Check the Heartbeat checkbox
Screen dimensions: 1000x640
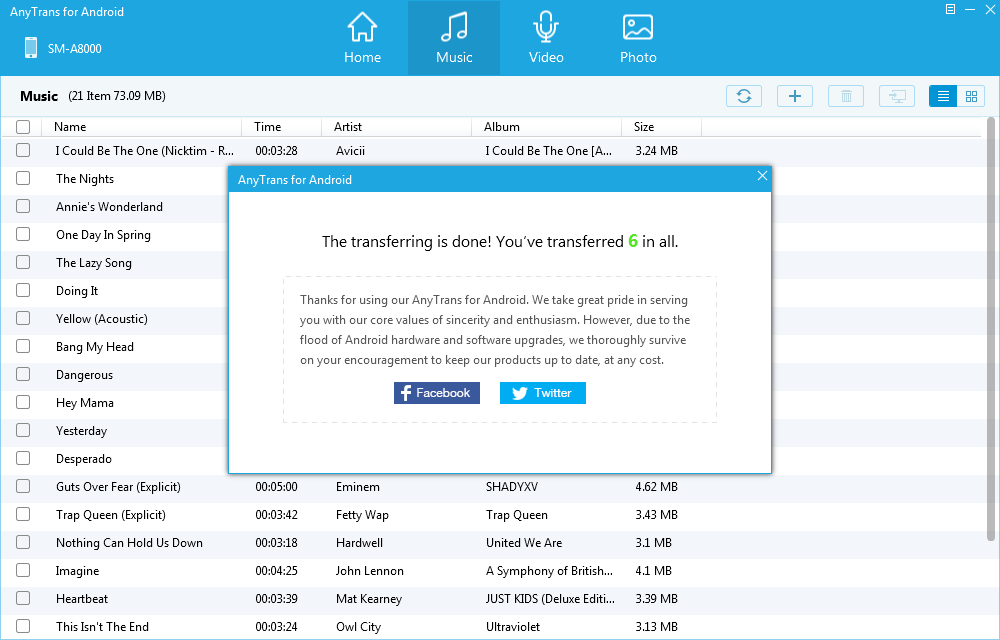(23, 599)
